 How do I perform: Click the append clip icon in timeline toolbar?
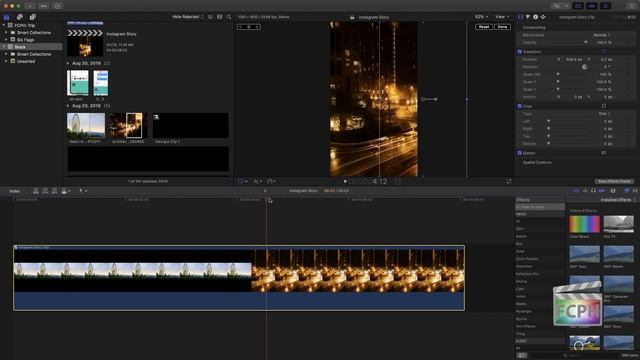coord(54,191)
